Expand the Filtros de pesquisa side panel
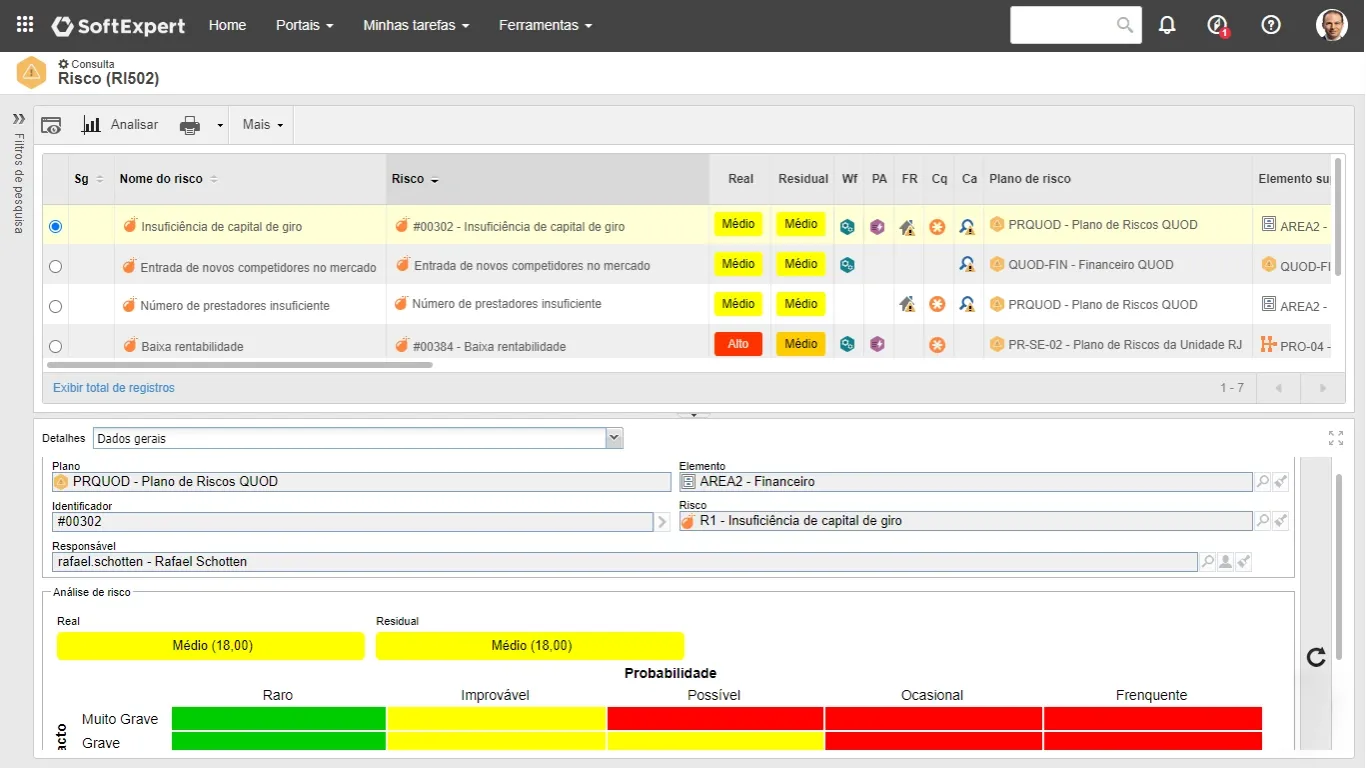1366x768 pixels. (19, 119)
